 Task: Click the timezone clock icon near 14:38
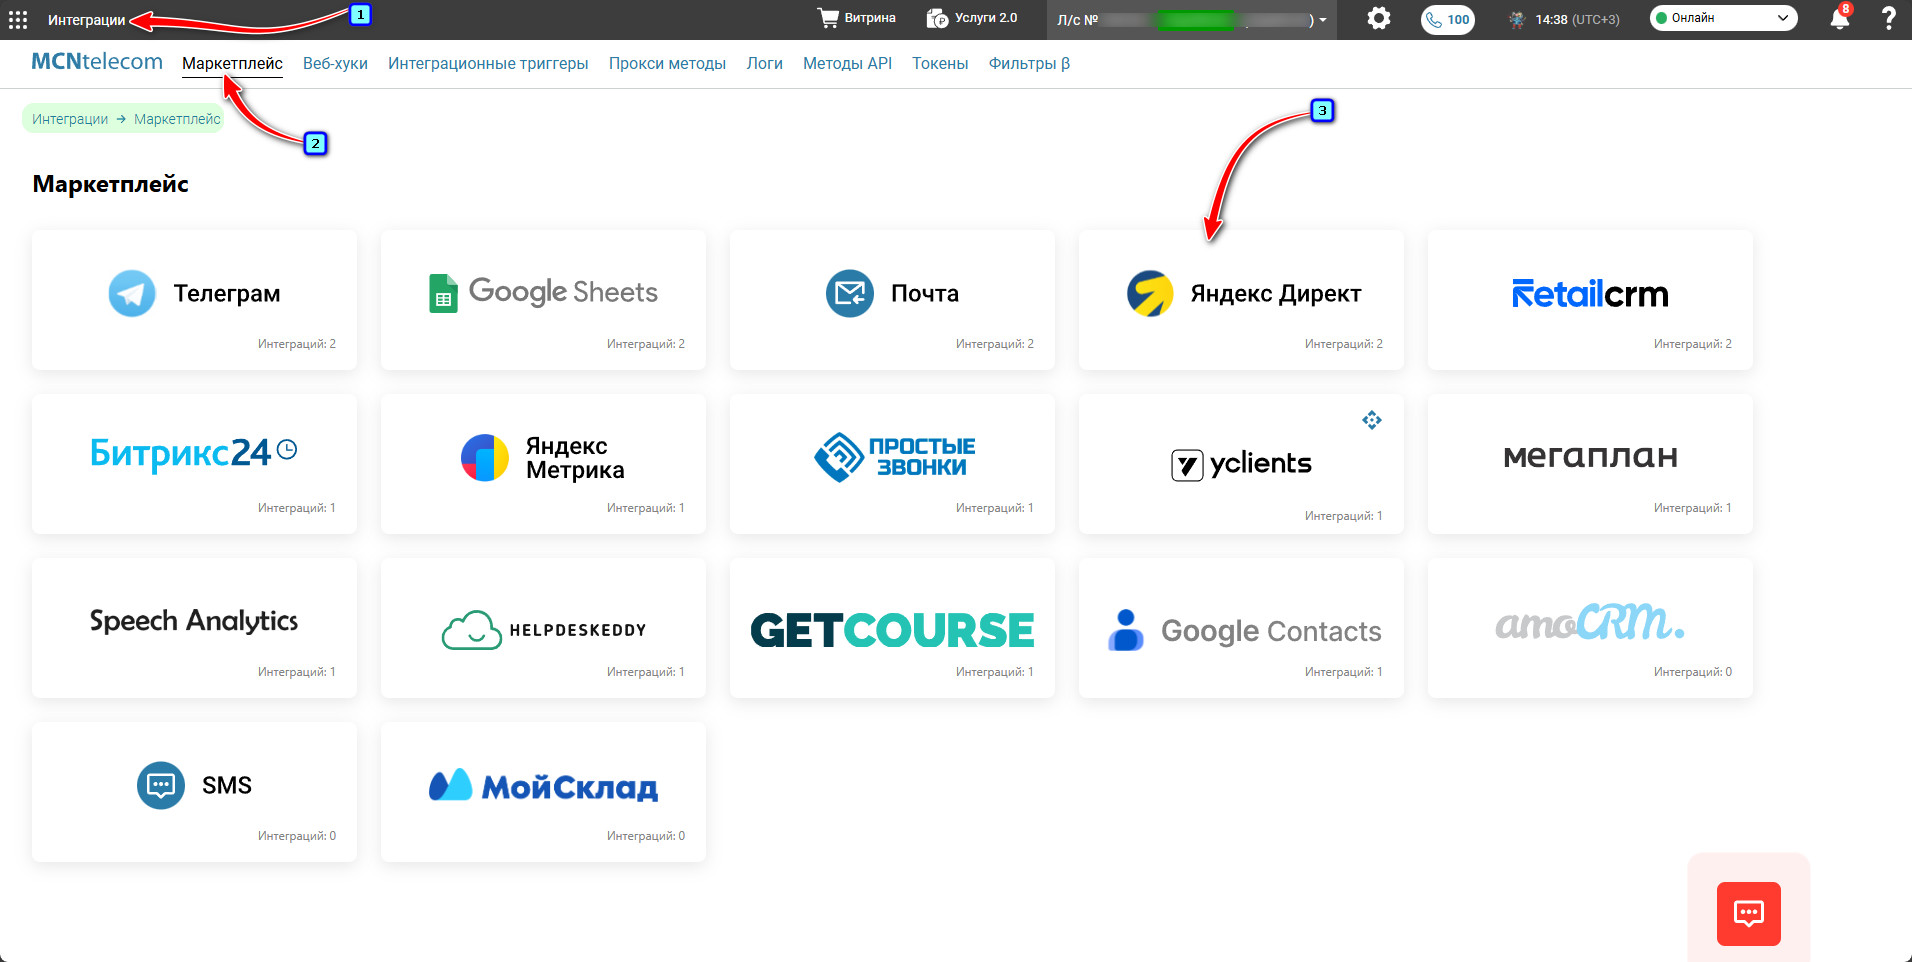[1517, 19]
